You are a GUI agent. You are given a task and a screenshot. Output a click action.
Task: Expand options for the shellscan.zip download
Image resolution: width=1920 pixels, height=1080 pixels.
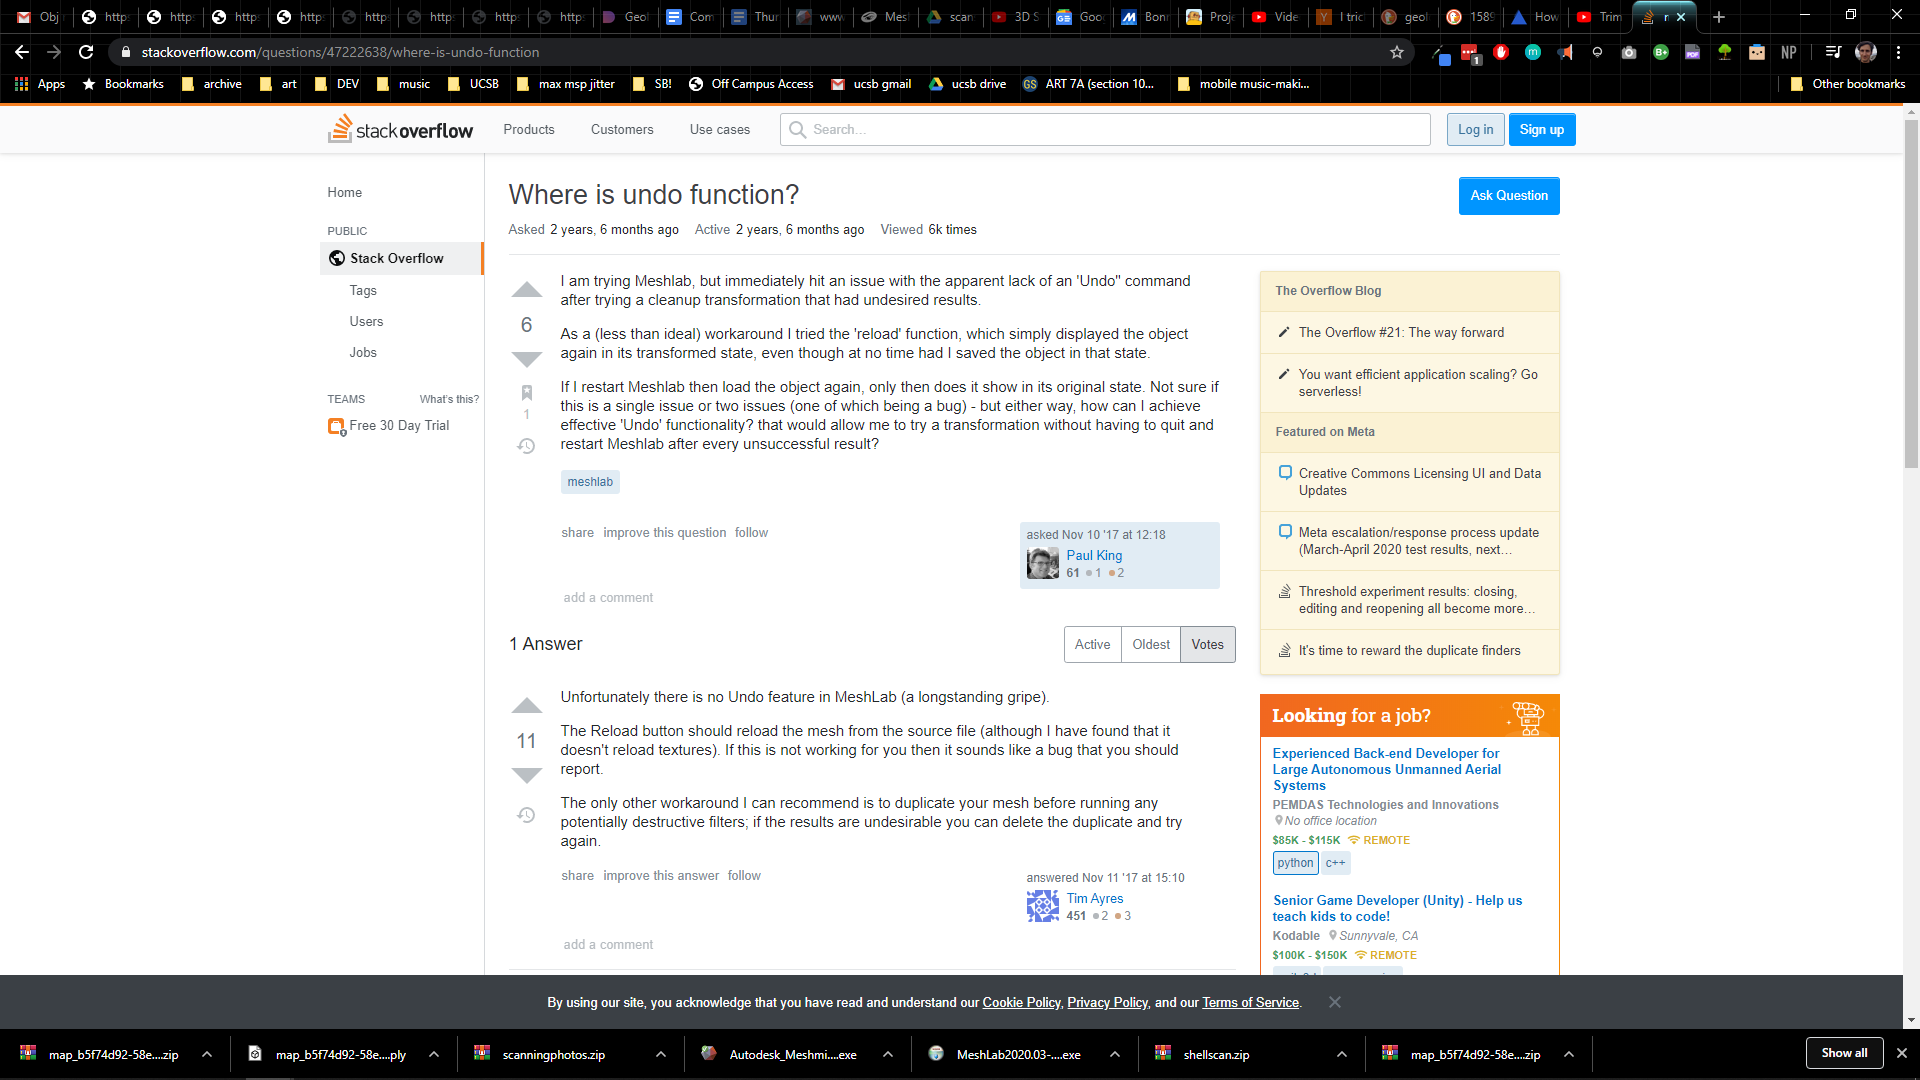coord(1339,1053)
